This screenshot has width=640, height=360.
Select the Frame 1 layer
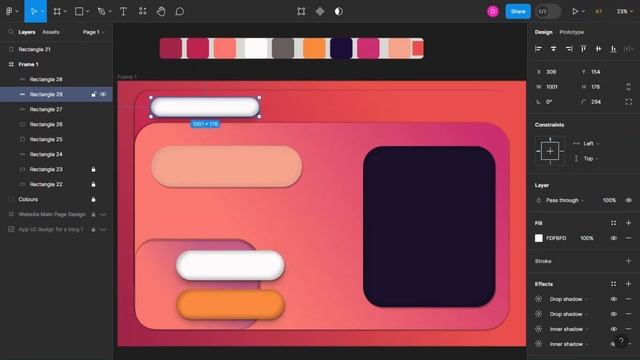56,64
